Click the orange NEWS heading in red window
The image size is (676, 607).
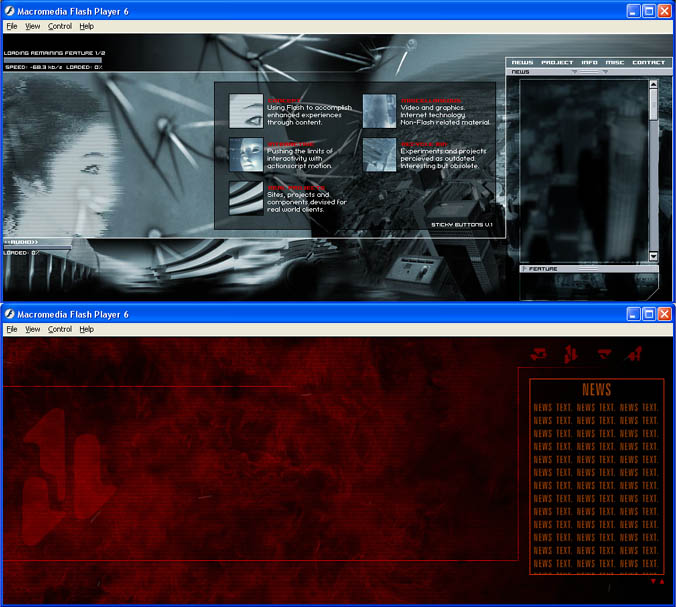tap(597, 390)
